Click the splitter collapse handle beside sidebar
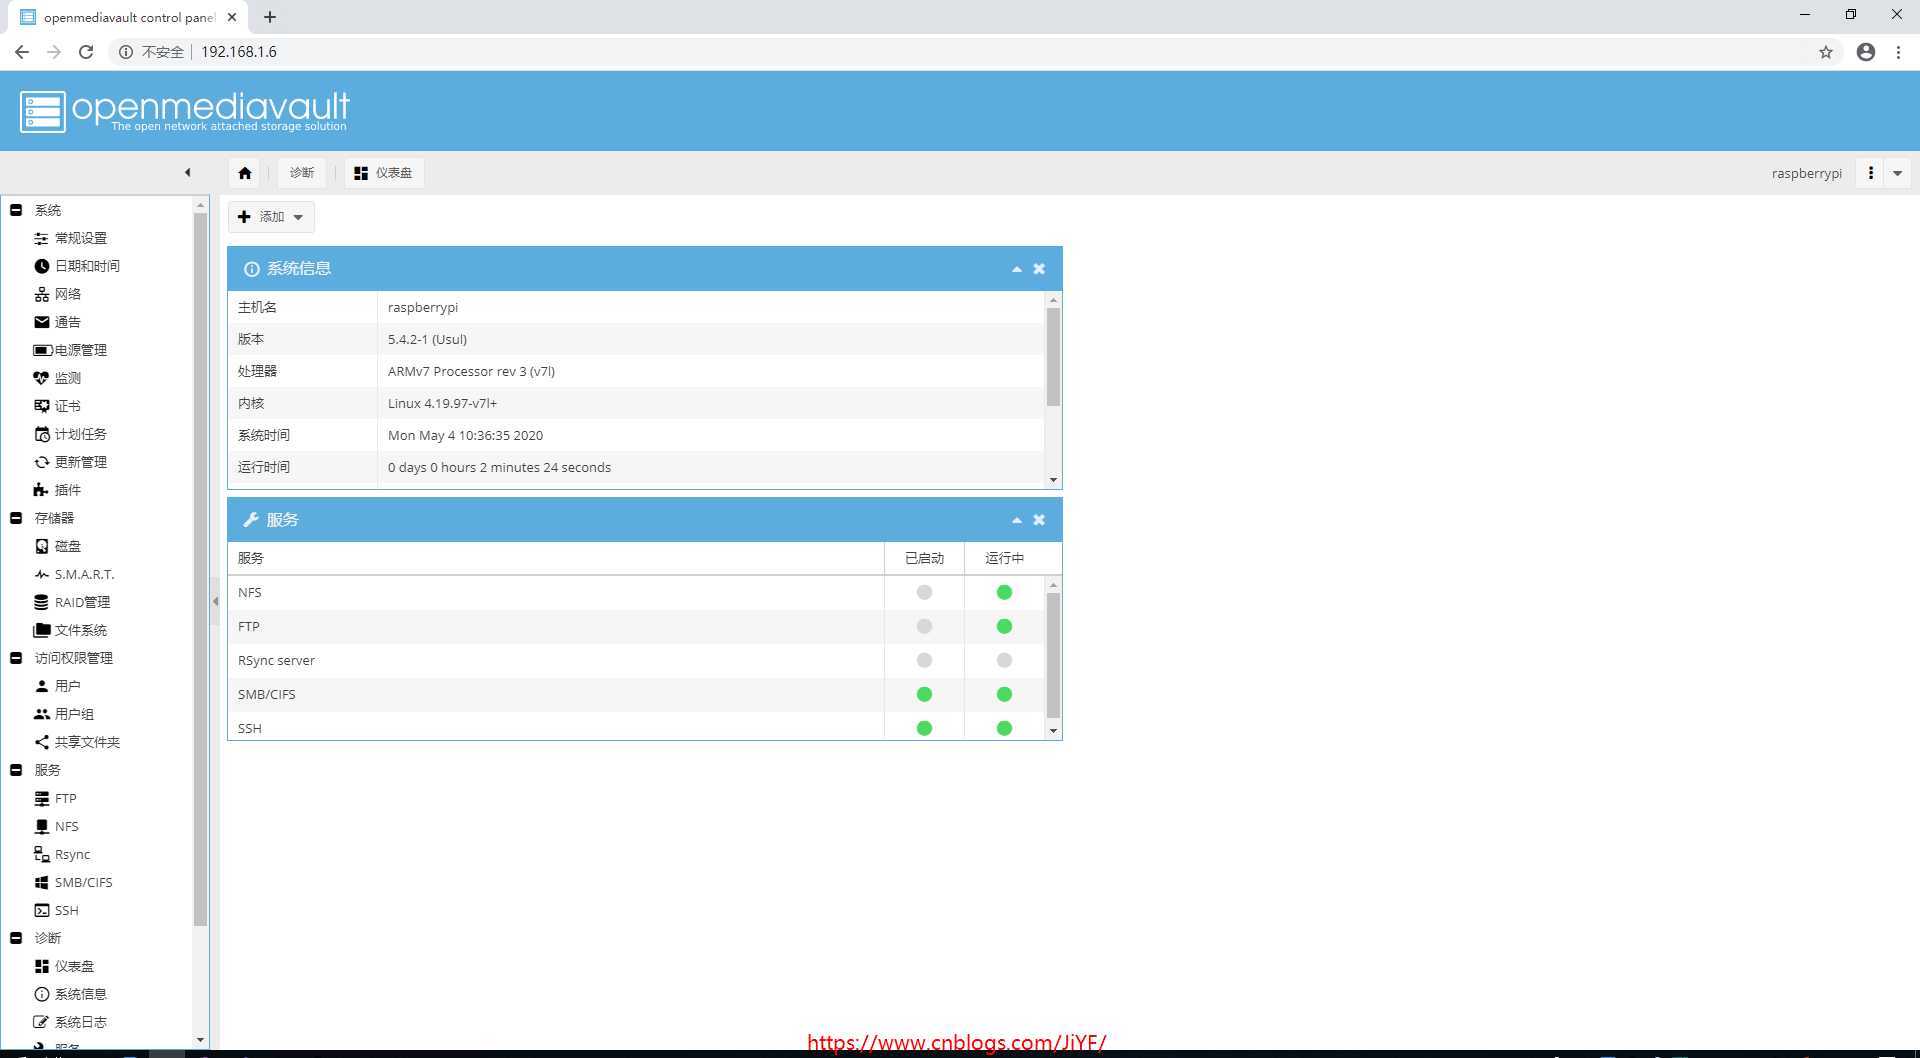The height and width of the screenshot is (1058, 1920). point(215,602)
